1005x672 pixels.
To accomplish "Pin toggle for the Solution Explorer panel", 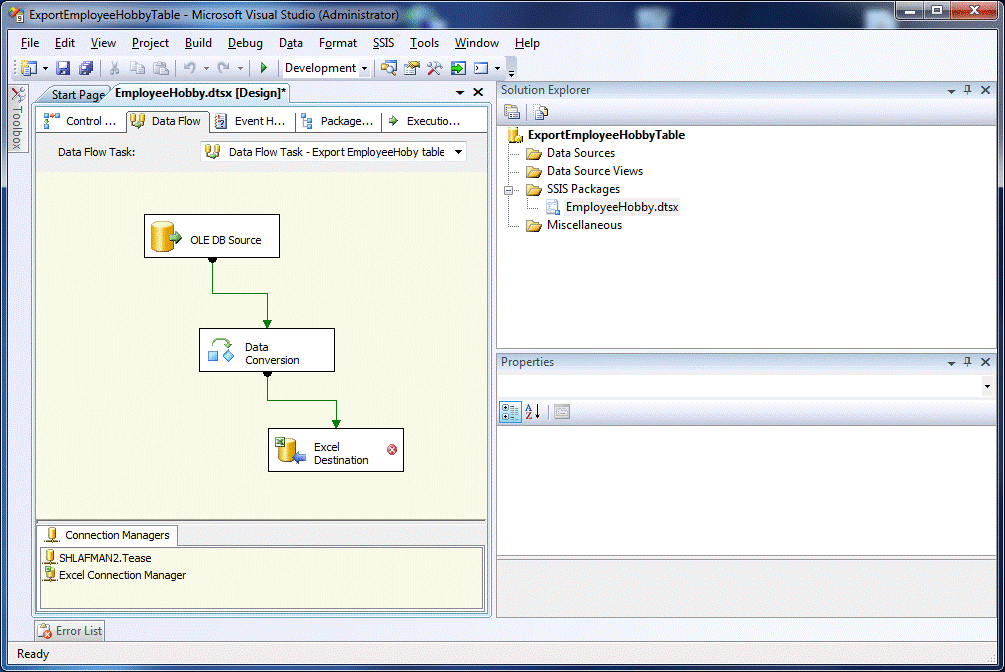I will point(967,90).
